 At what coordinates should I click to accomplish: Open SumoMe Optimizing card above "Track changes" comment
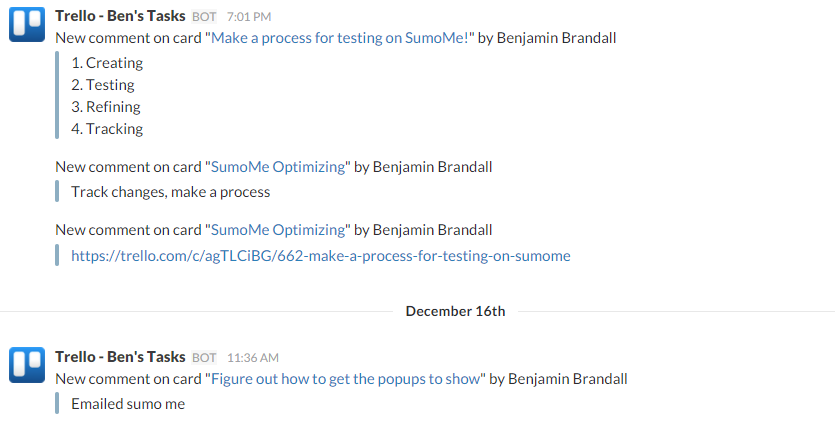(x=278, y=167)
